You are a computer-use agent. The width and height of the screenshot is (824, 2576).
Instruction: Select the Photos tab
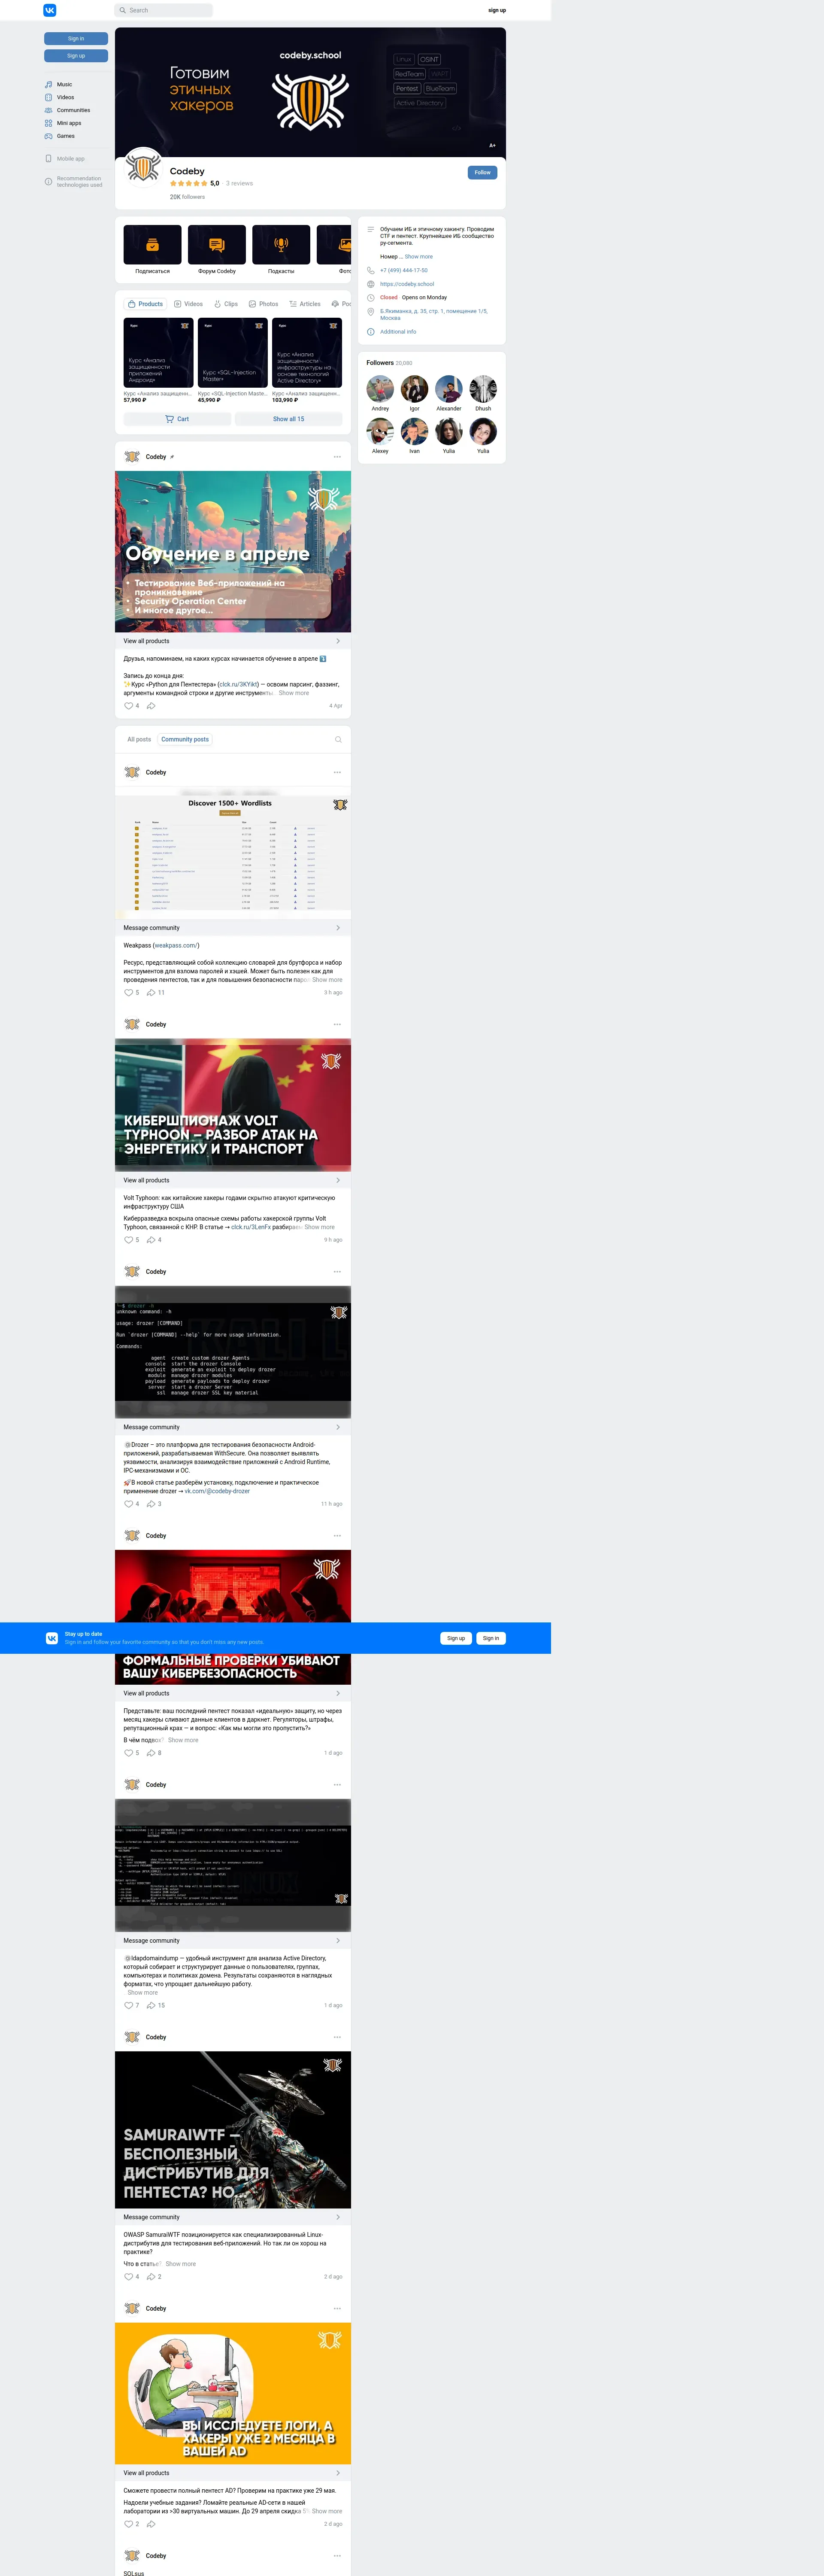[x=263, y=304]
